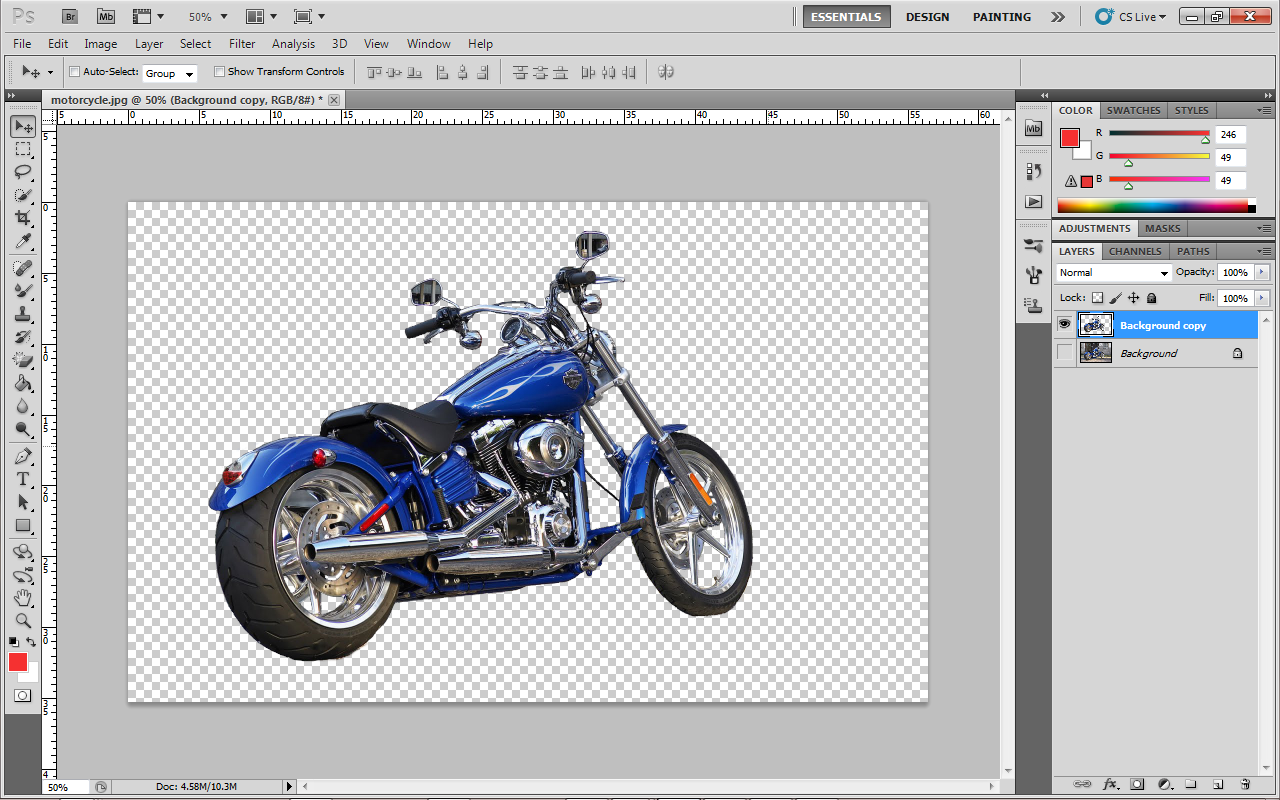
Task: Check Show Transform Controls option
Action: coord(220,72)
